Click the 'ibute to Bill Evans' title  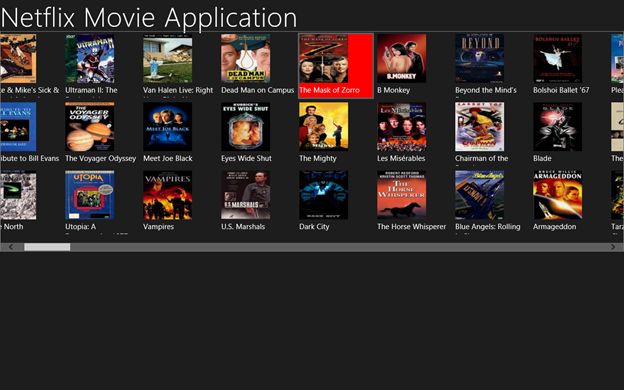30,158
